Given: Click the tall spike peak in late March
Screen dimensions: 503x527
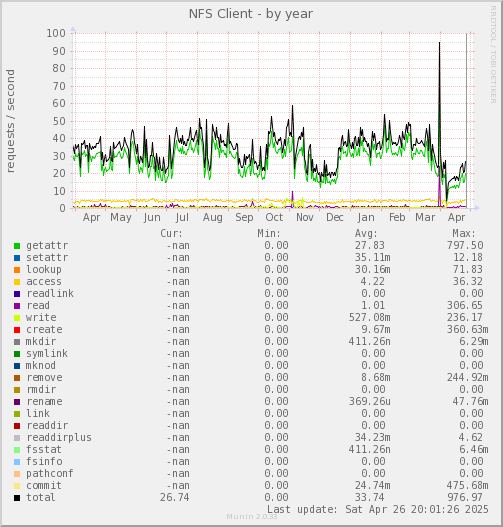Looking at the screenshot, I should coord(439,43).
